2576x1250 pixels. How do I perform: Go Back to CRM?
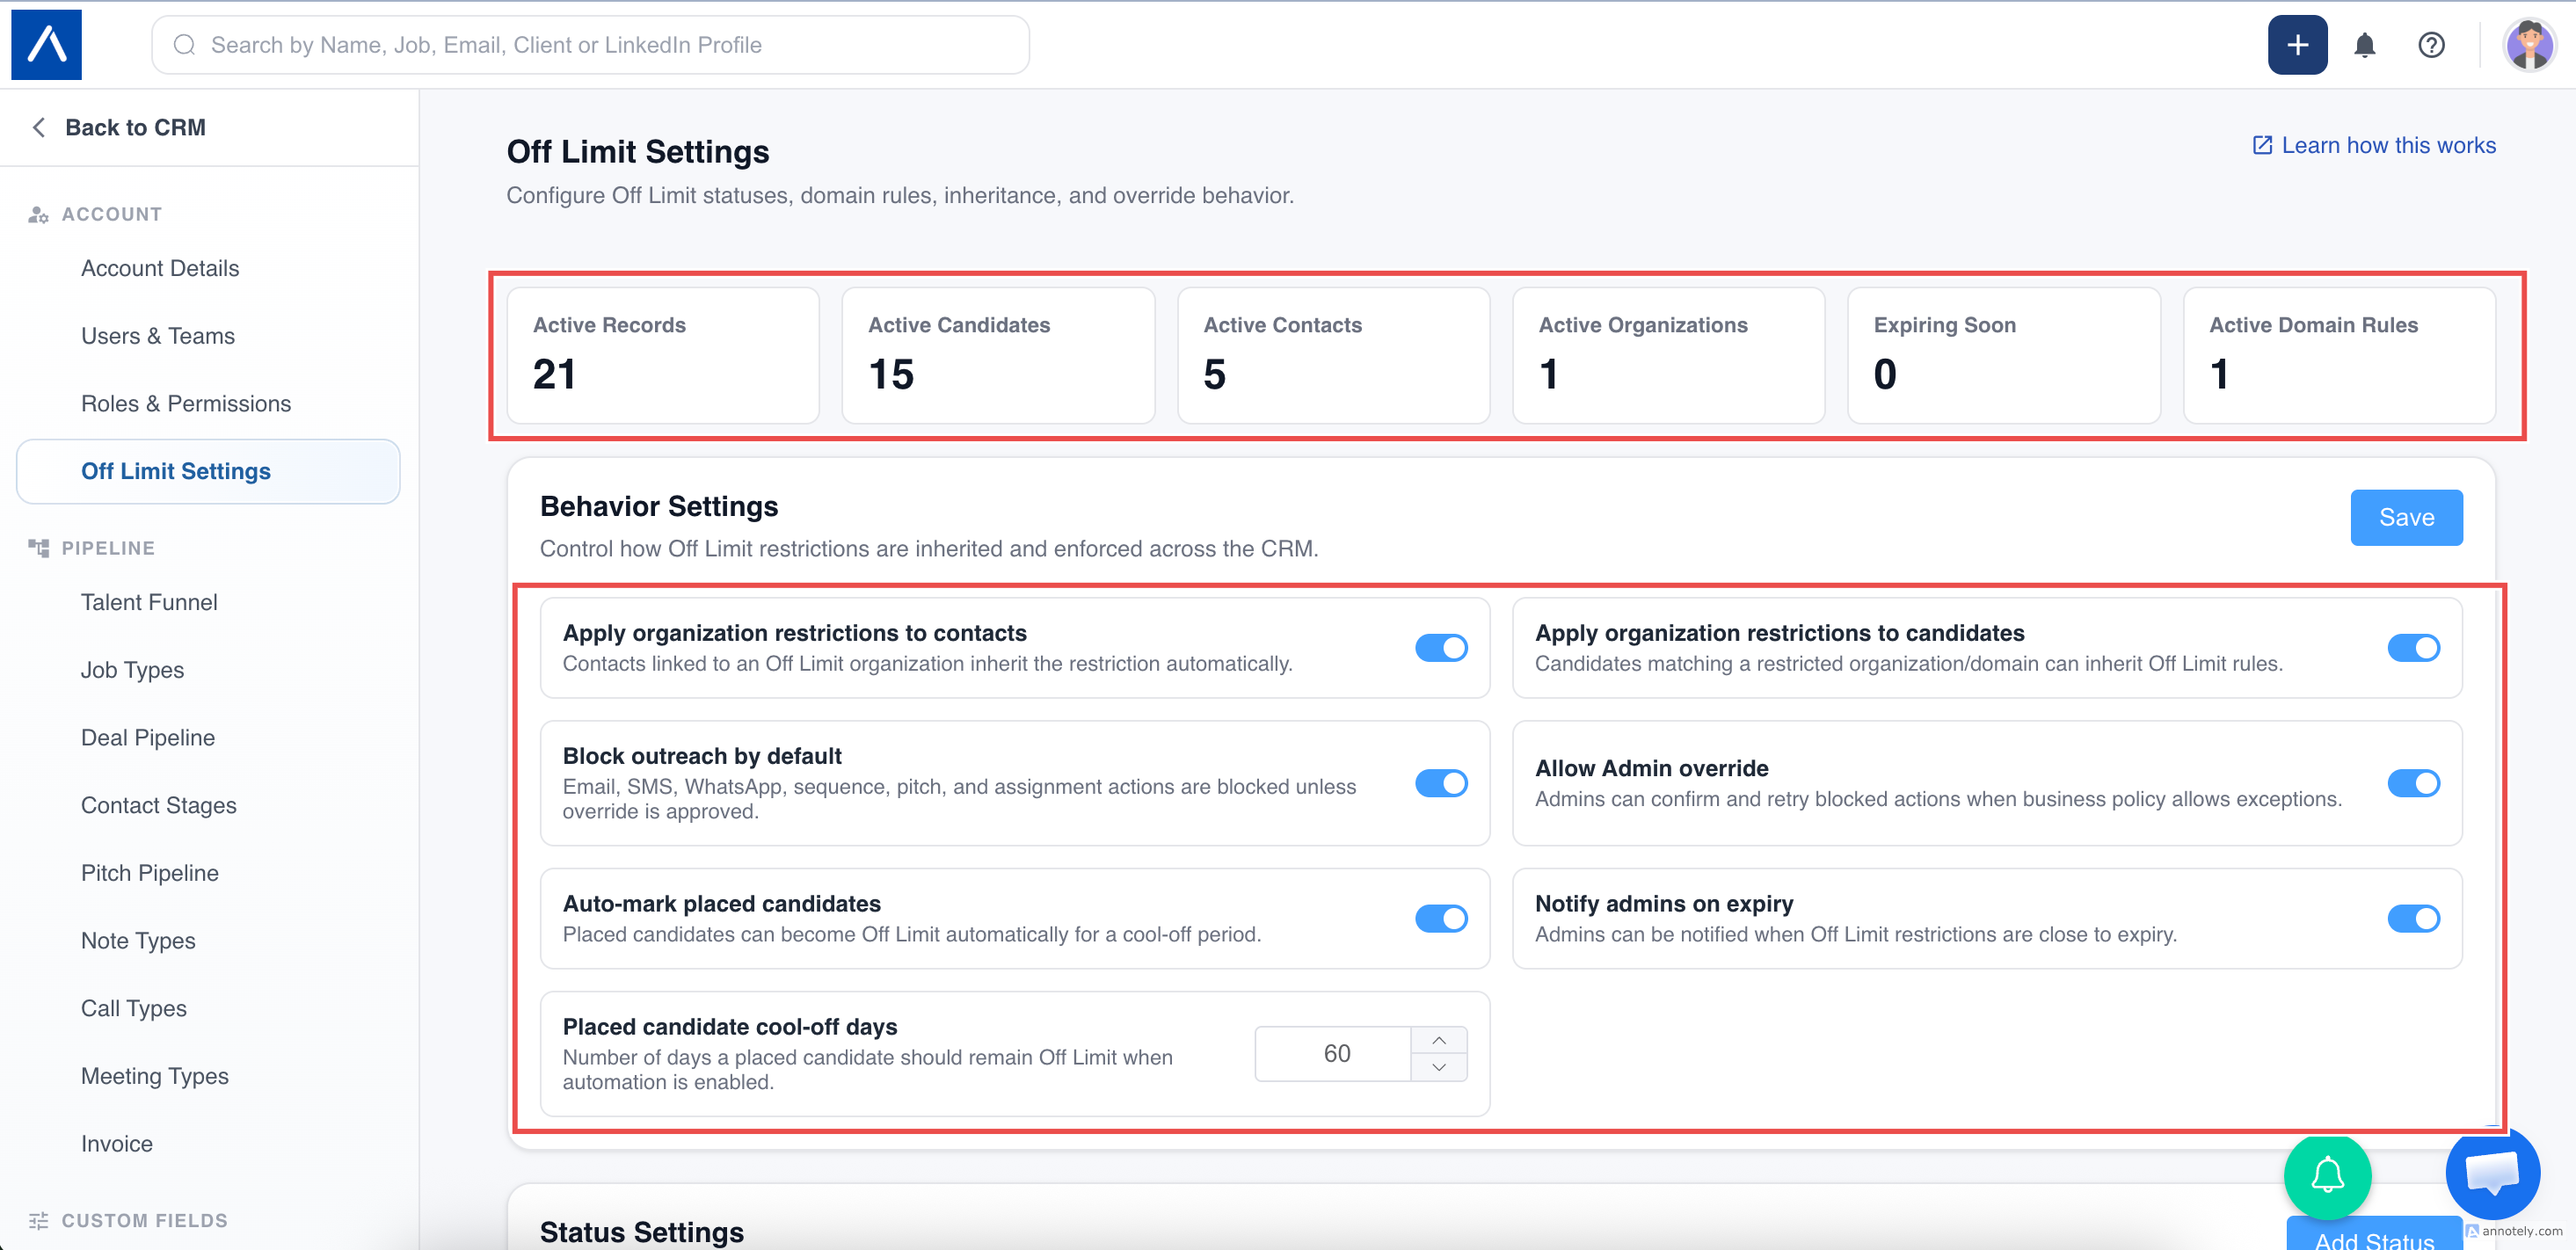(x=135, y=127)
